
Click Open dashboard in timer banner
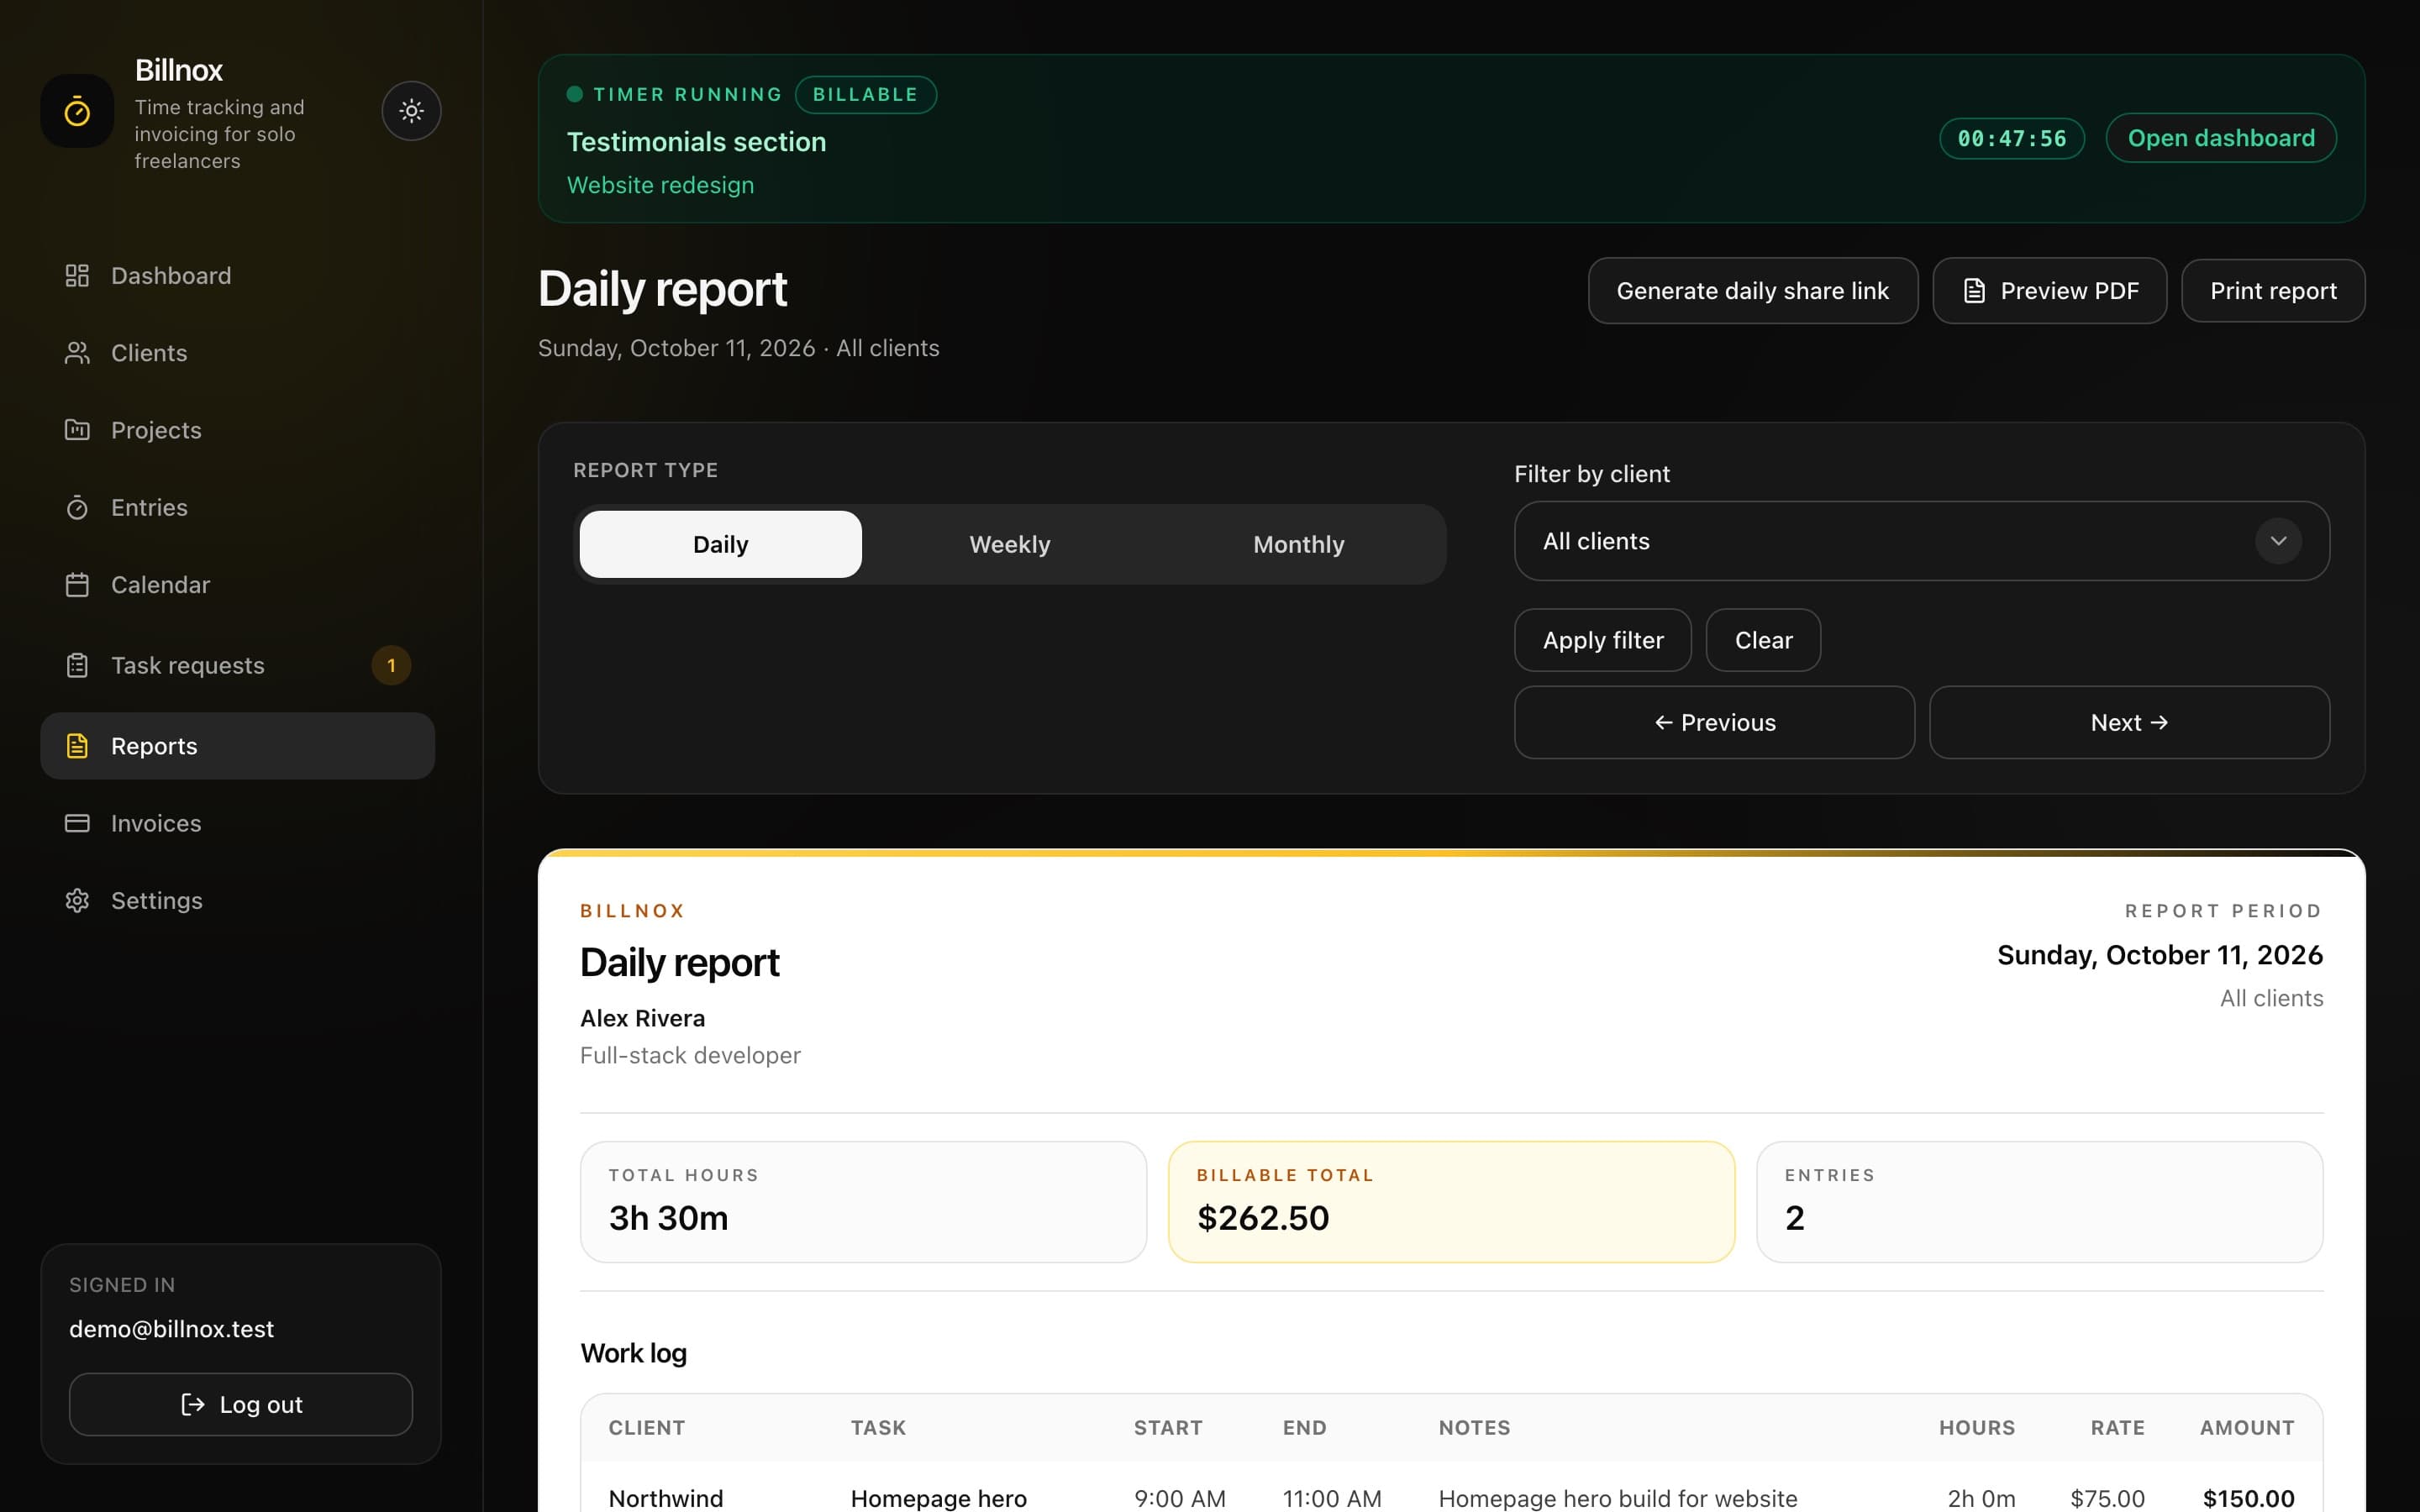2221,138
